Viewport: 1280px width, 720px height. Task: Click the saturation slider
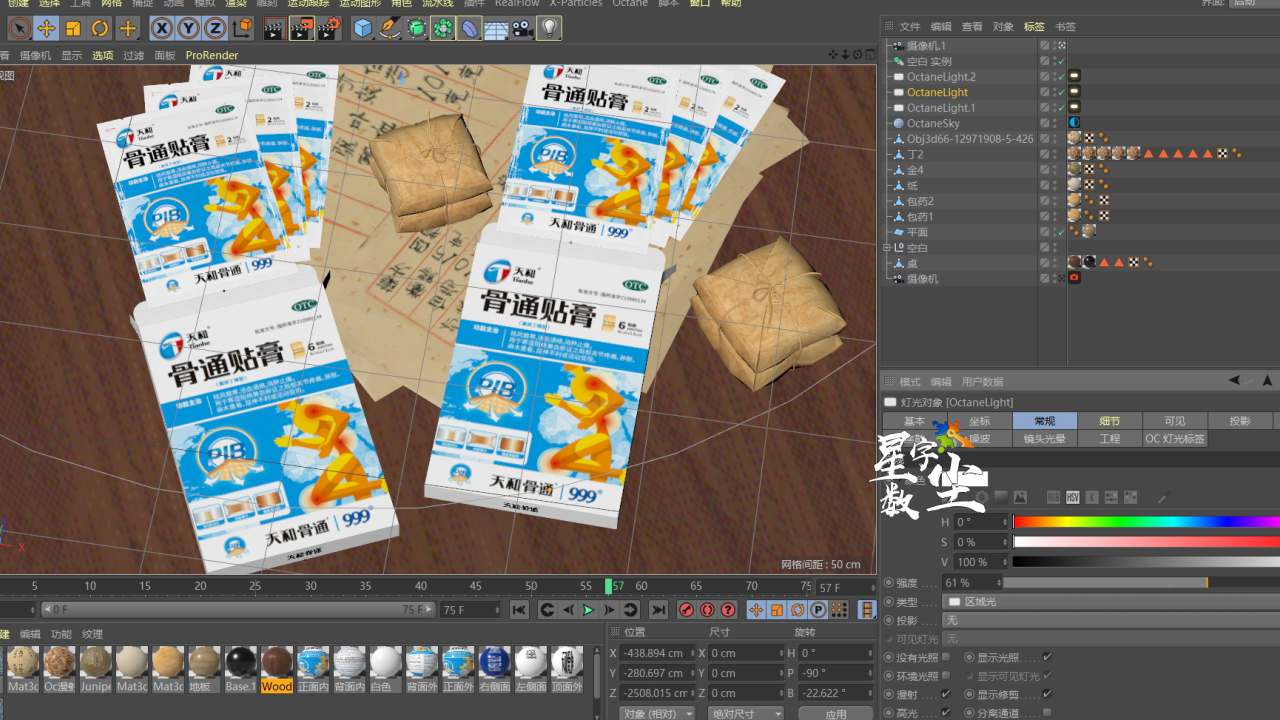click(x=1146, y=542)
